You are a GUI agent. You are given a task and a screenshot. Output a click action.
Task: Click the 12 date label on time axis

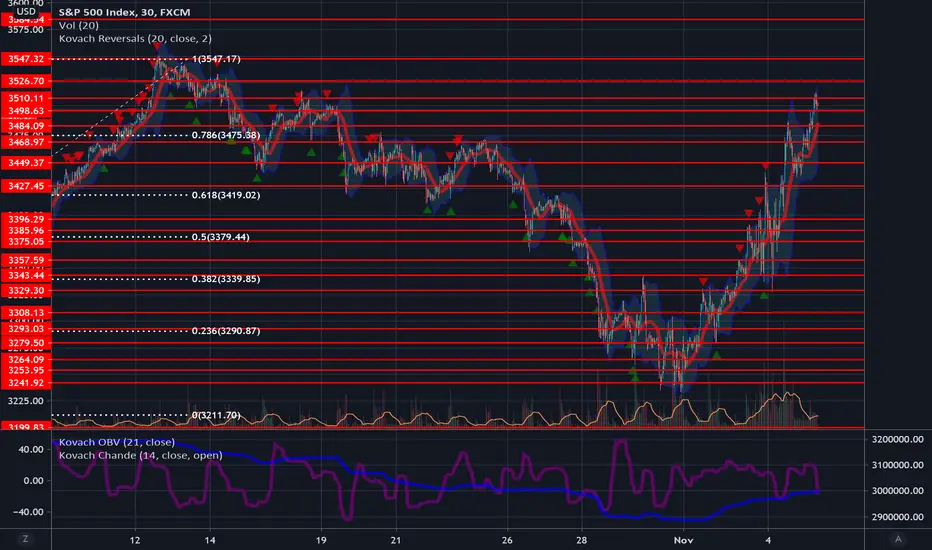coord(135,540)
